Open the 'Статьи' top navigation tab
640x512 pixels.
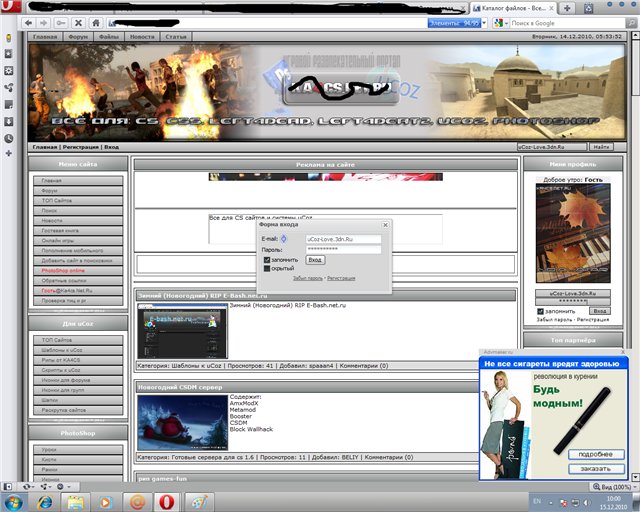pyautogui.click(x=176, y=37)
